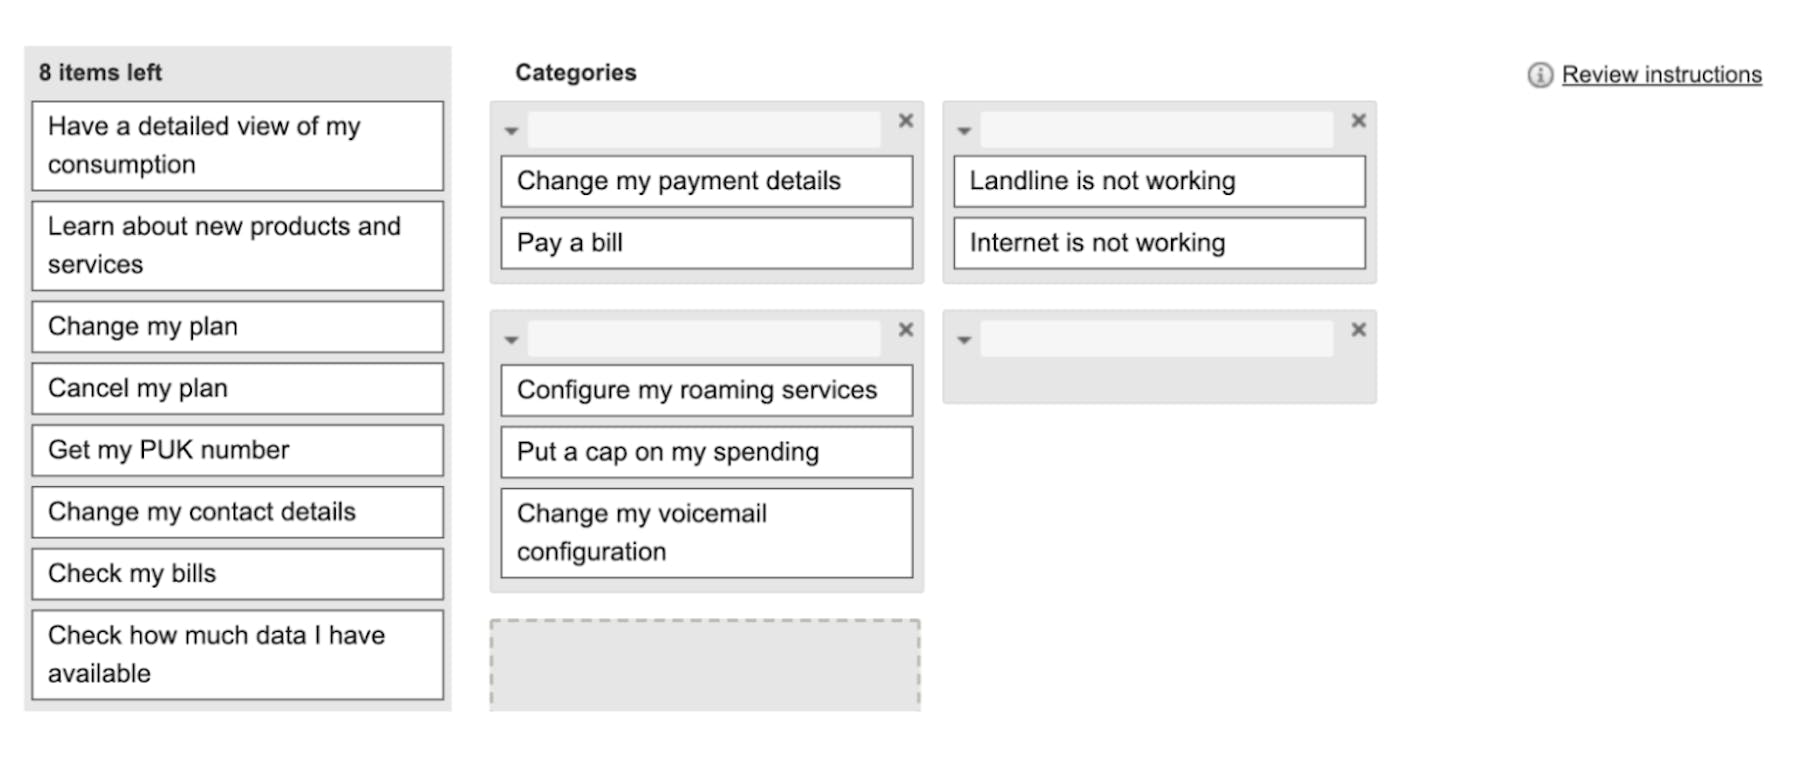This screenshot has height=780, width=1800.
Task: Collapse the category containing Change my payment details
Action: (511, 131)
